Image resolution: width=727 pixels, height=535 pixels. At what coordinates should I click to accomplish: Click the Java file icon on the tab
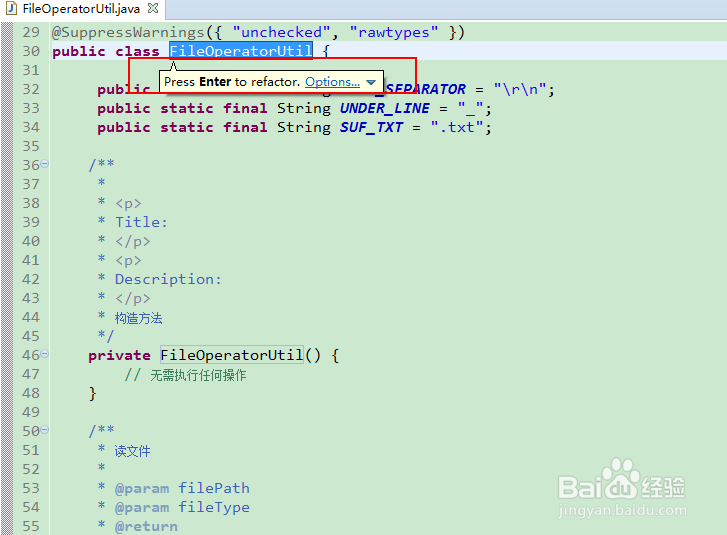[12, 8]
